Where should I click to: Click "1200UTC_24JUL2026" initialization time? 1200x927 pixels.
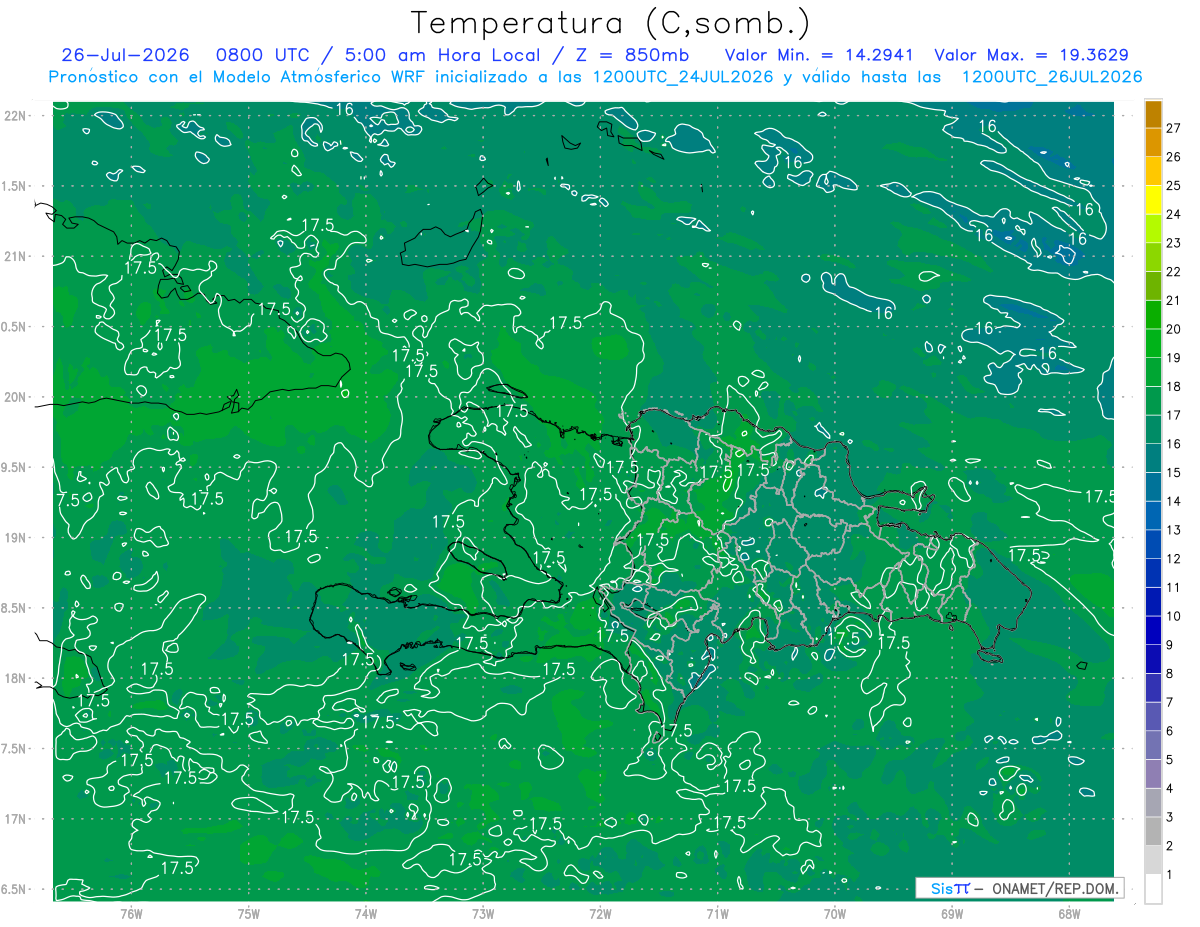(683, 77)
